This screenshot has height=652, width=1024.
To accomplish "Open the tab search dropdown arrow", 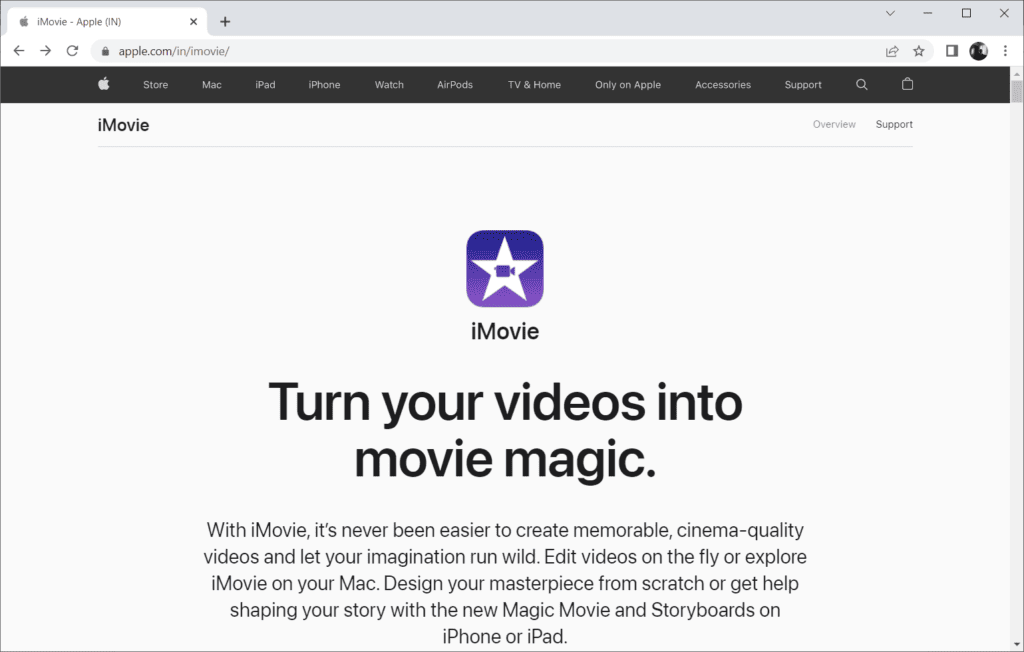I will coord(890,13).
